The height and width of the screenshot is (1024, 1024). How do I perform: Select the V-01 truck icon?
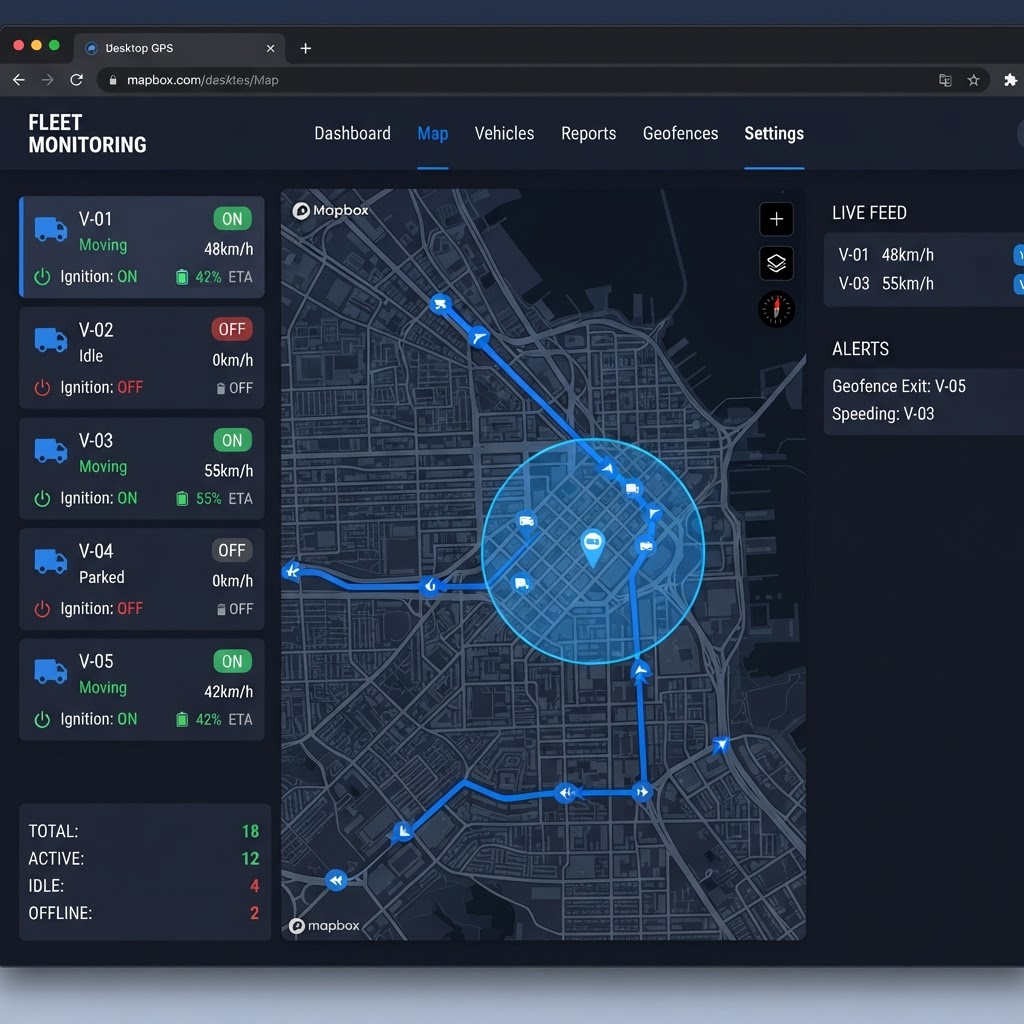(50, 229)
